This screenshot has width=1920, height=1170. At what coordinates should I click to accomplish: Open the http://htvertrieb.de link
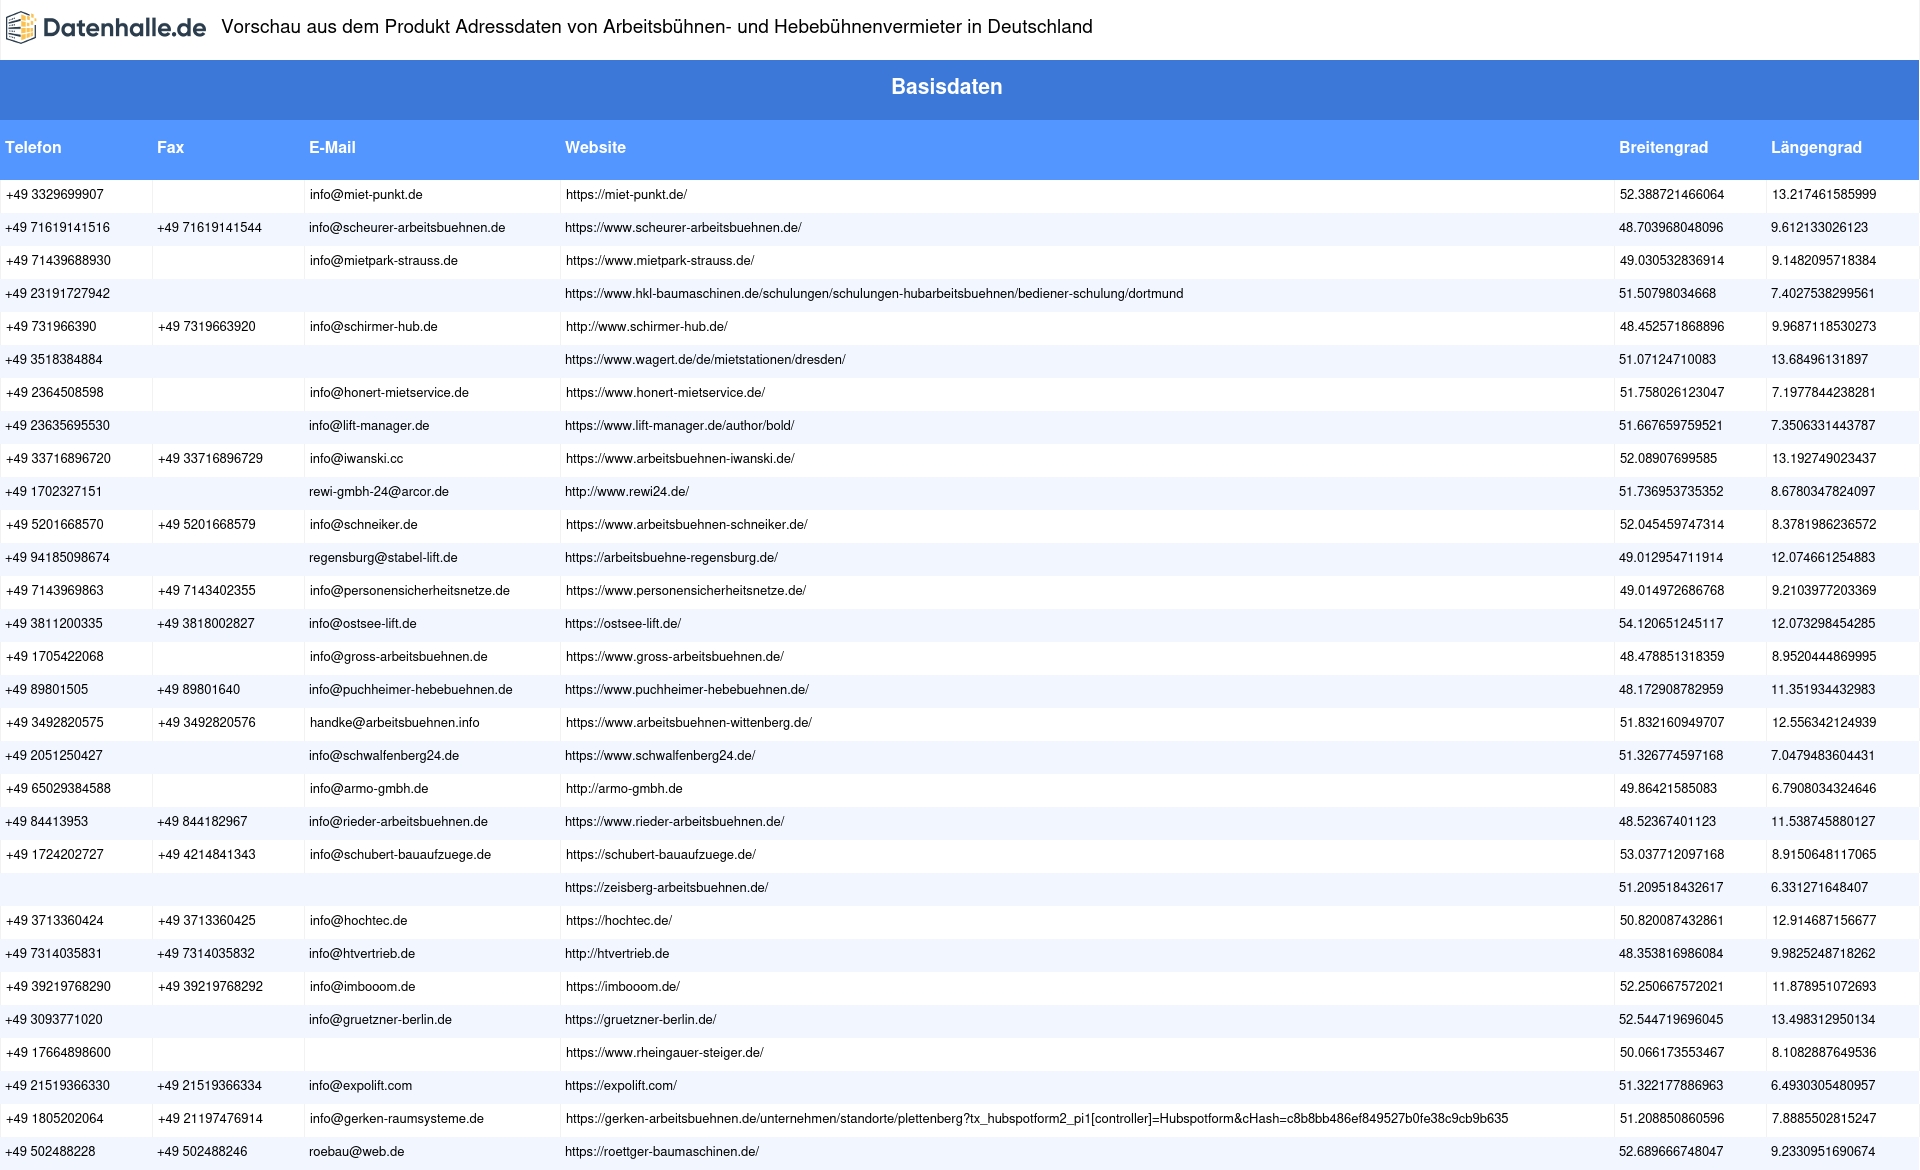616,954
